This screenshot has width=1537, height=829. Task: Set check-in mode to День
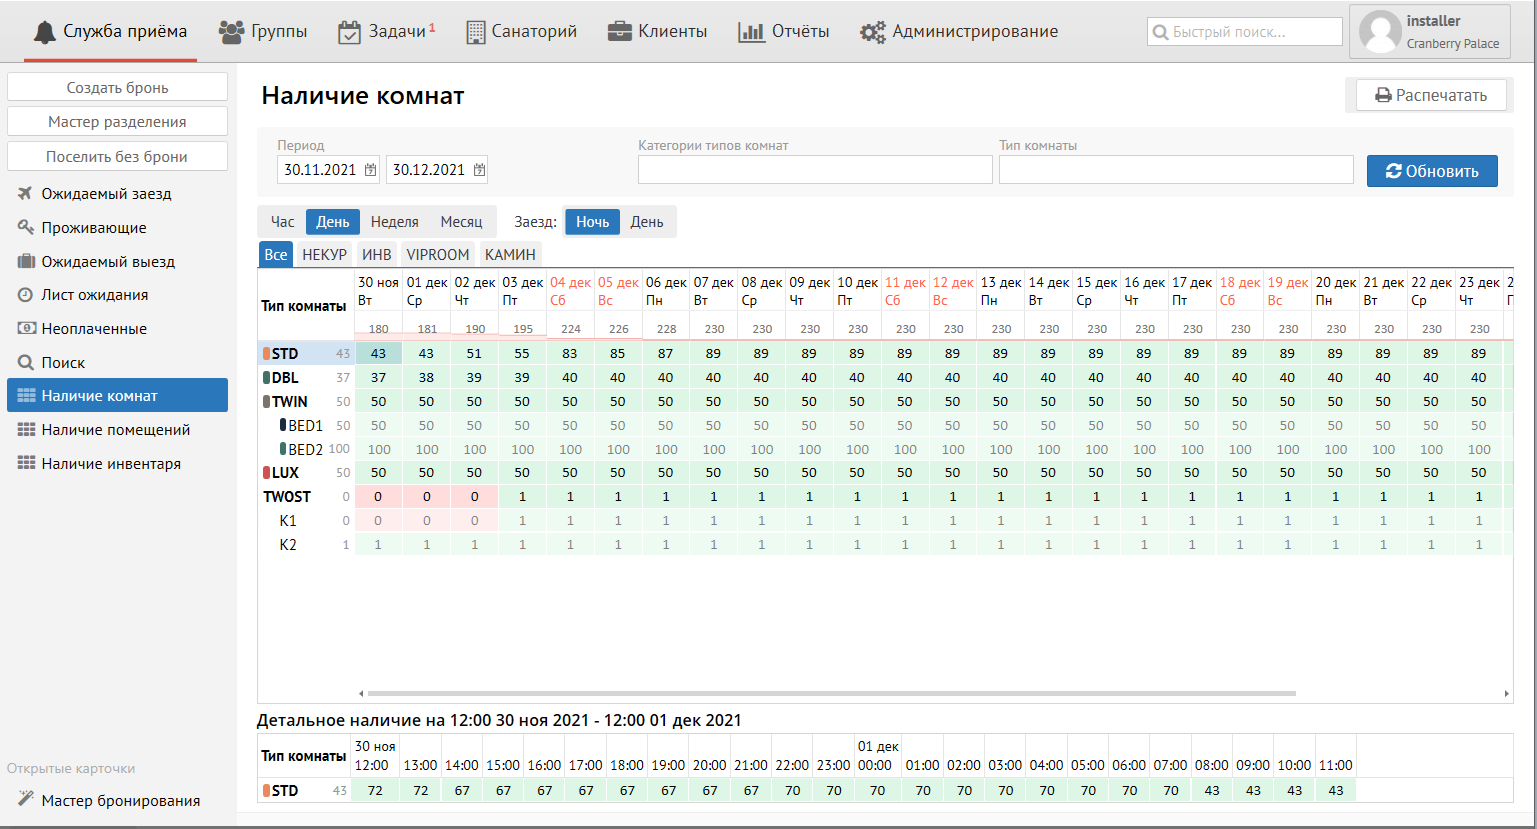[646, 222]
